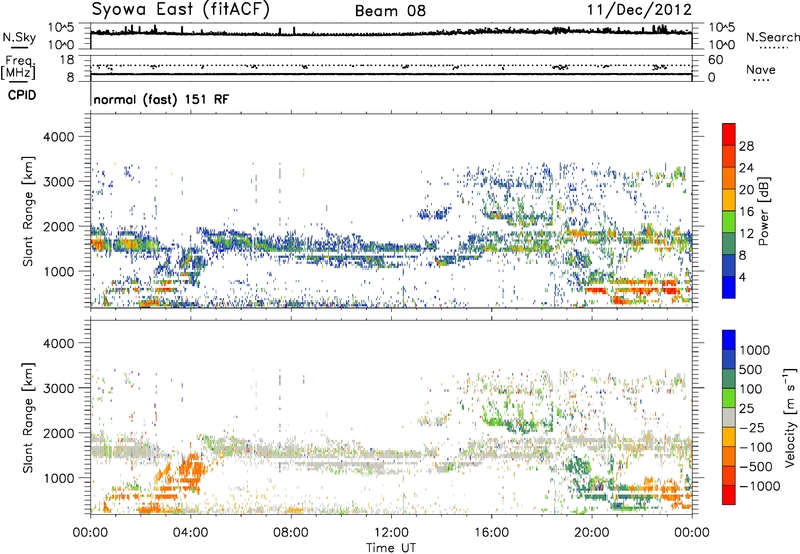Click the 'N.Search' legend label

pos(773,37)
